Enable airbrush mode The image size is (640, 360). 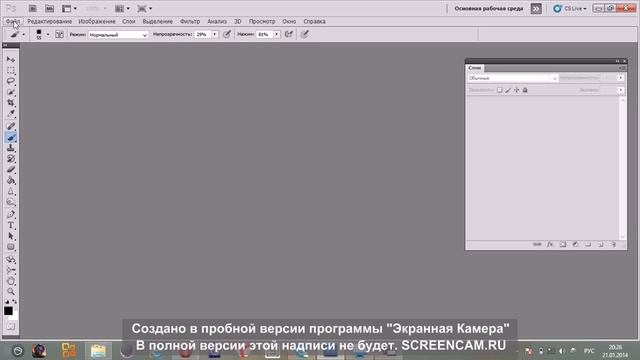289,34
